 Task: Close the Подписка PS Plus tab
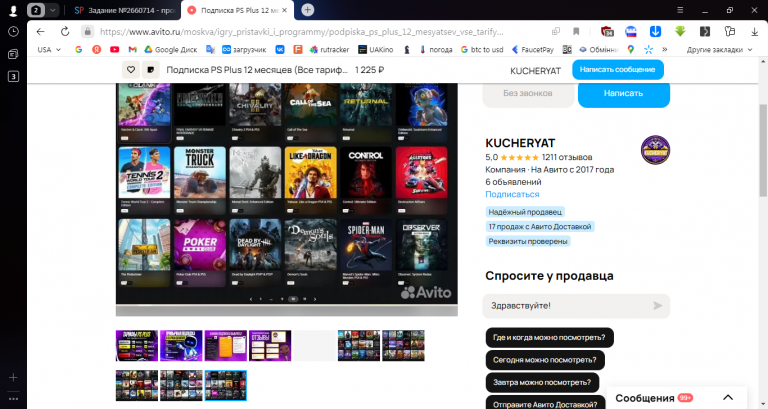285,10
